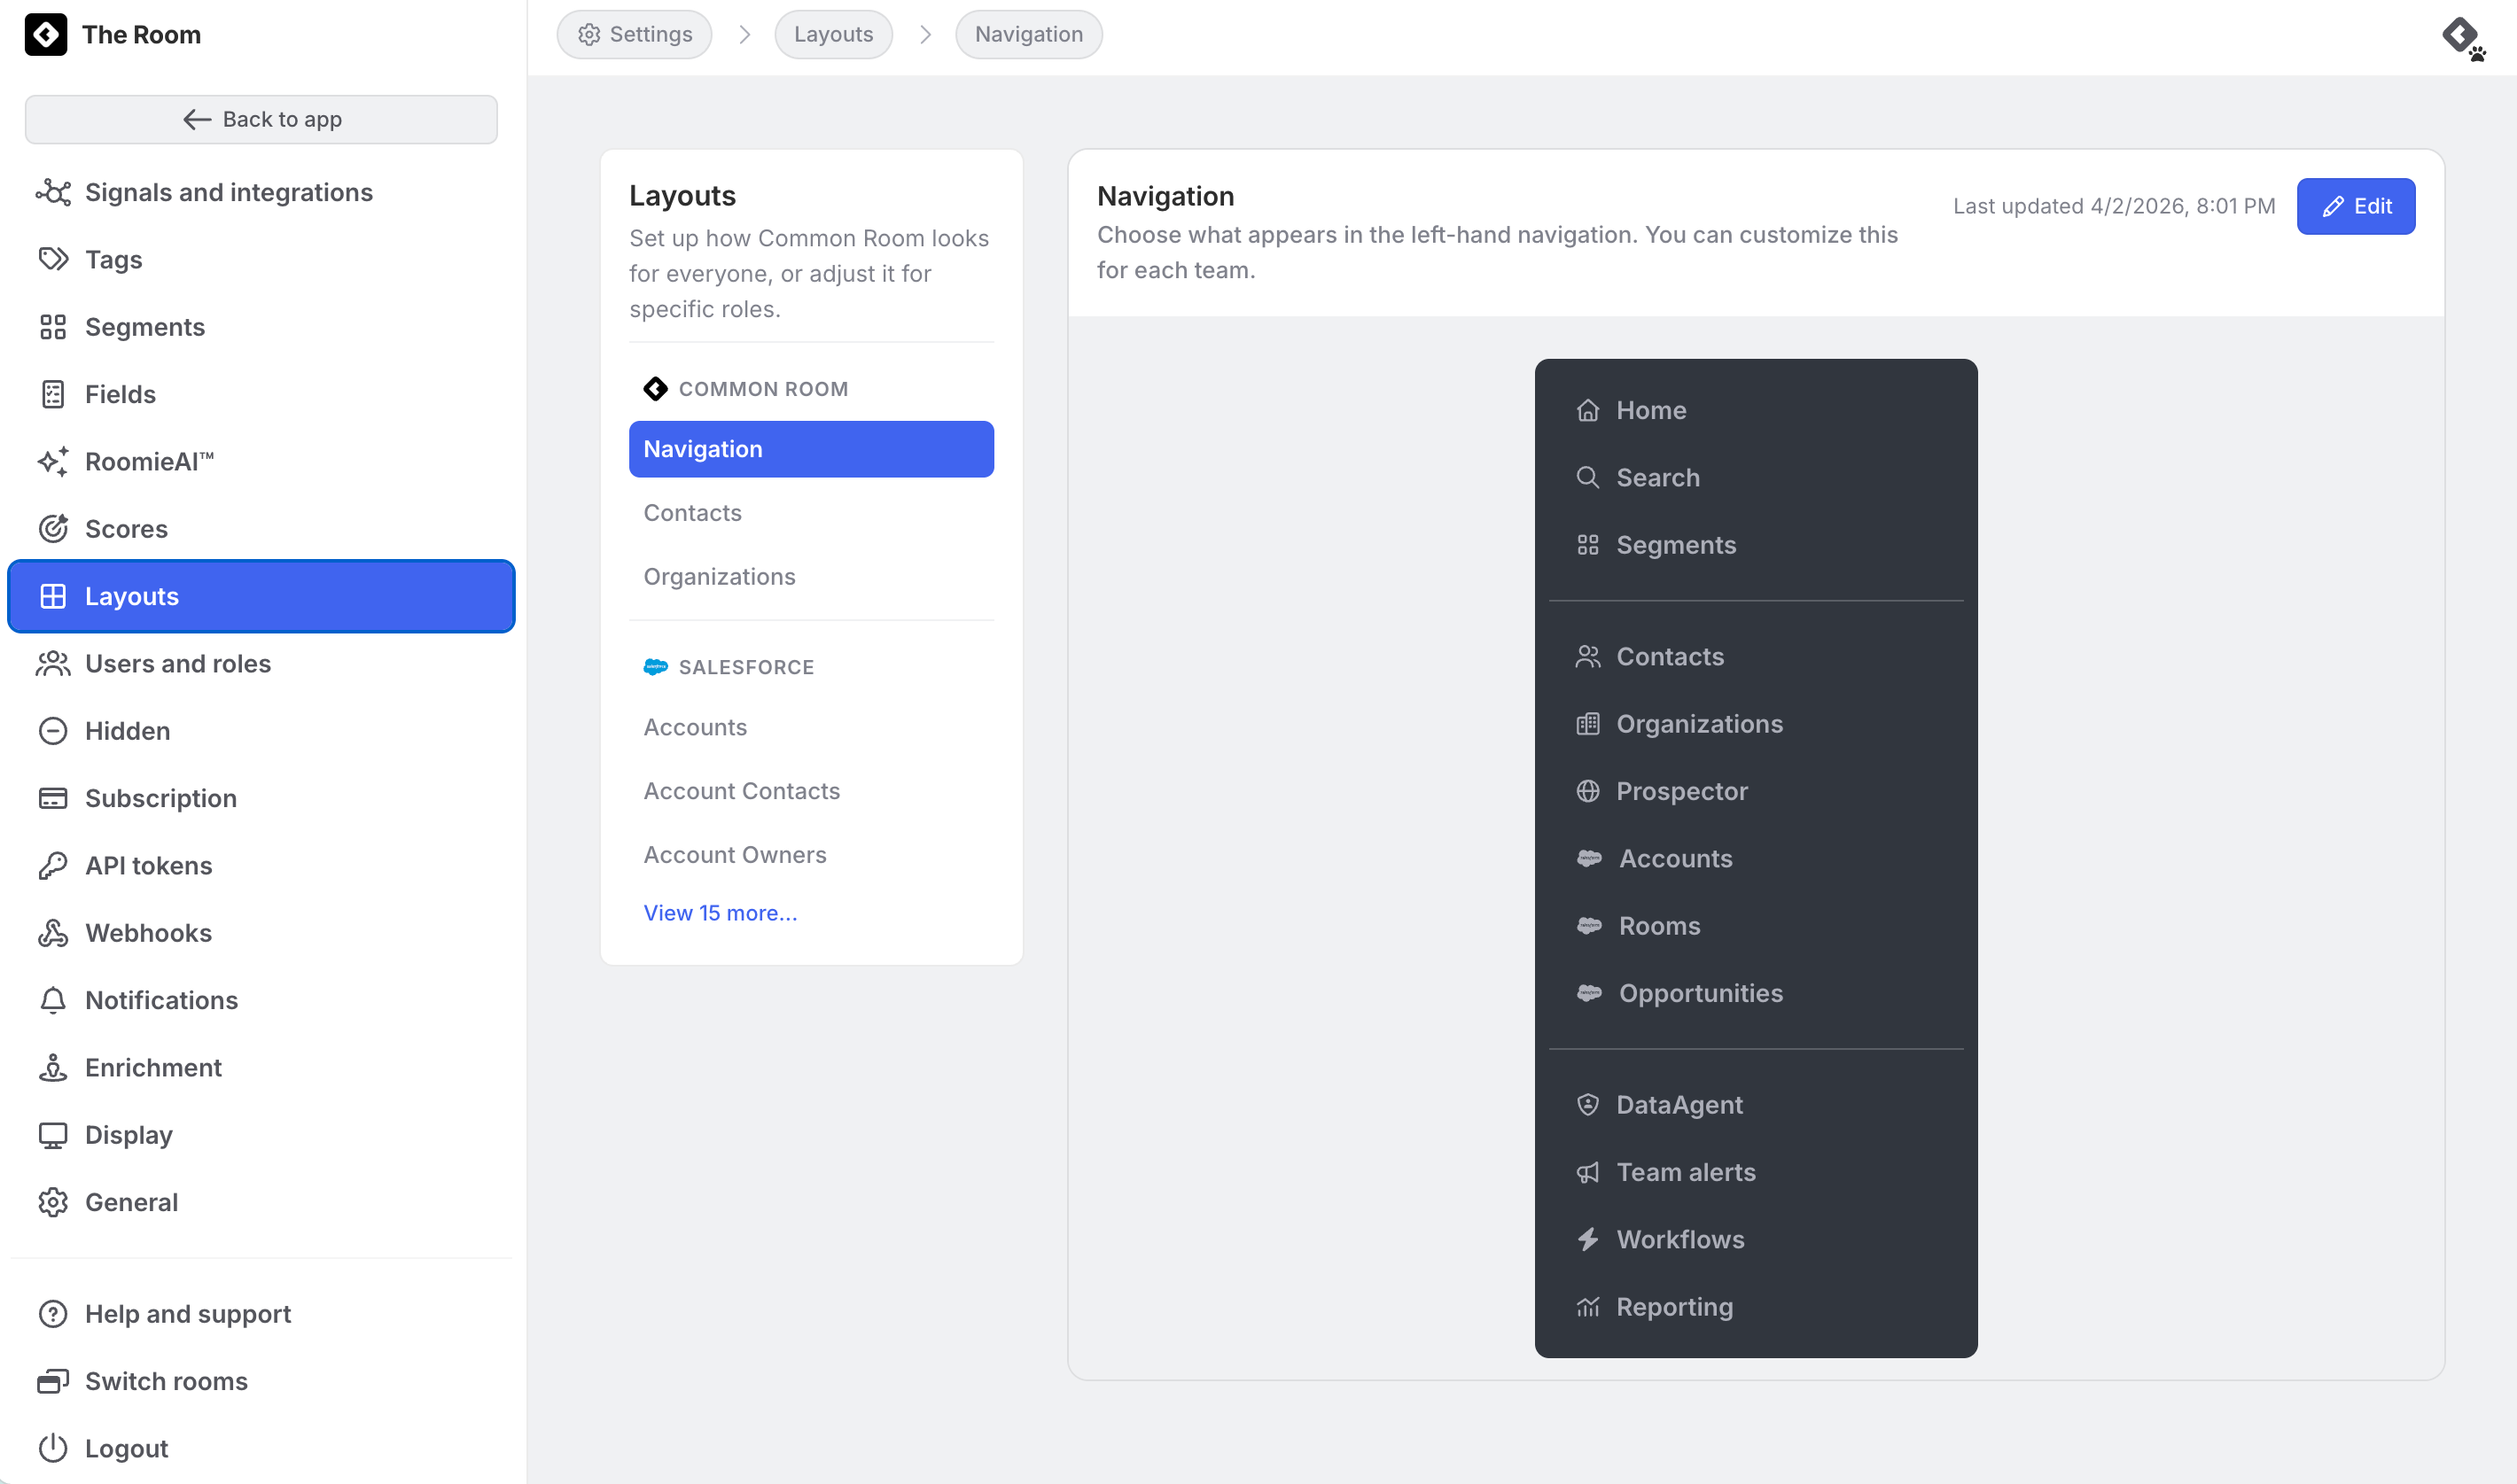The width and height of the screenshot is (2517, 1484).
Task: Click the Workflows lightning bolt icon
Action: pyautogui.click(x=1587, y=1239)
